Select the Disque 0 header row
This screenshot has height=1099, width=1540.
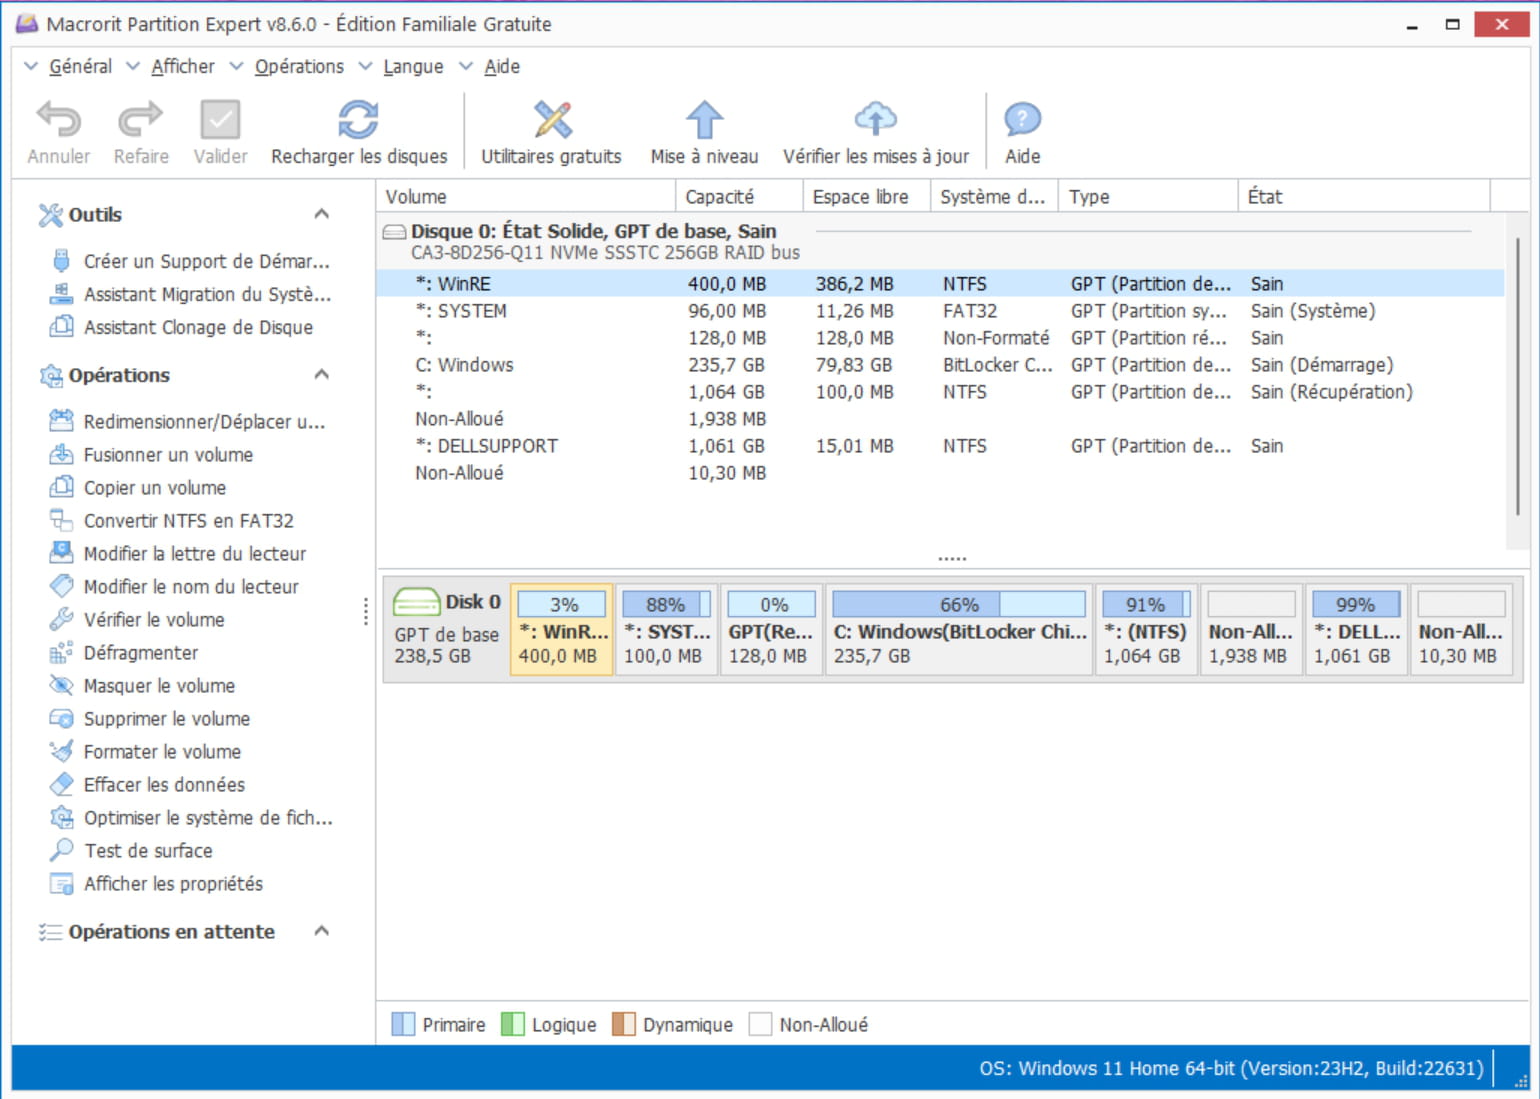(940, 241)
